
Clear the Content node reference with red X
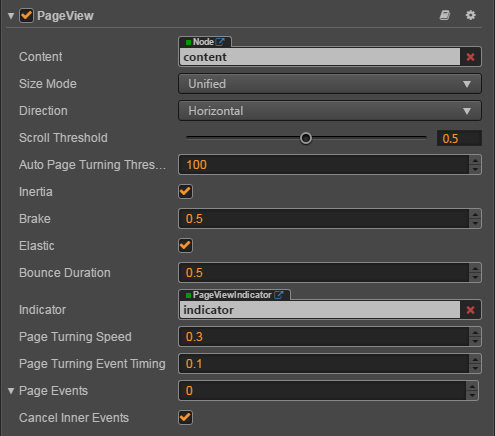click(470, 57)
